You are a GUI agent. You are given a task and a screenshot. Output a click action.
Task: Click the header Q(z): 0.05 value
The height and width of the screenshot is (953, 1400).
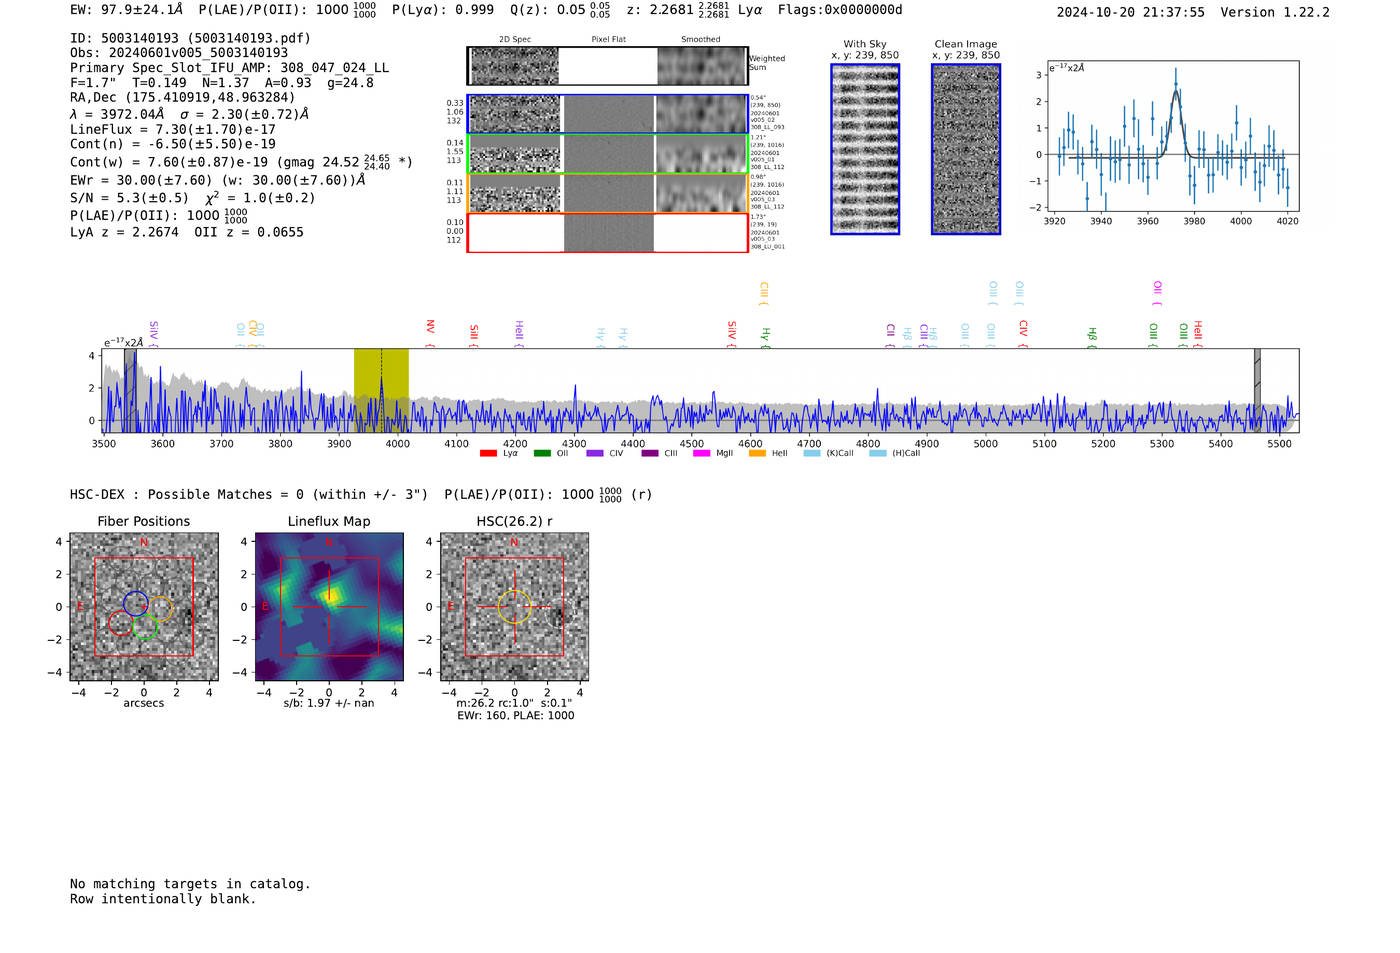tap(560, 10)
